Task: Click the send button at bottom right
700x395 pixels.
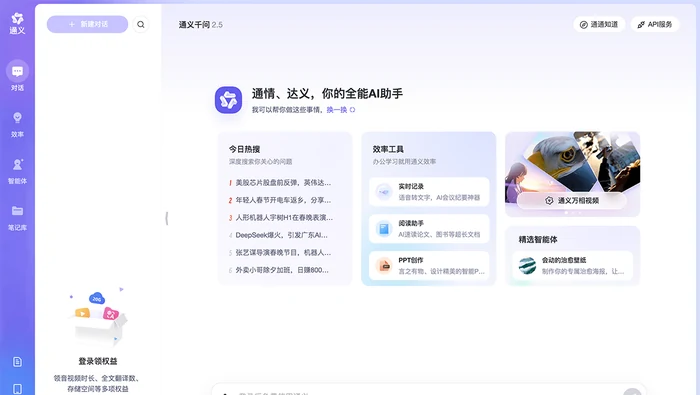Action: [x=632, y=392]
